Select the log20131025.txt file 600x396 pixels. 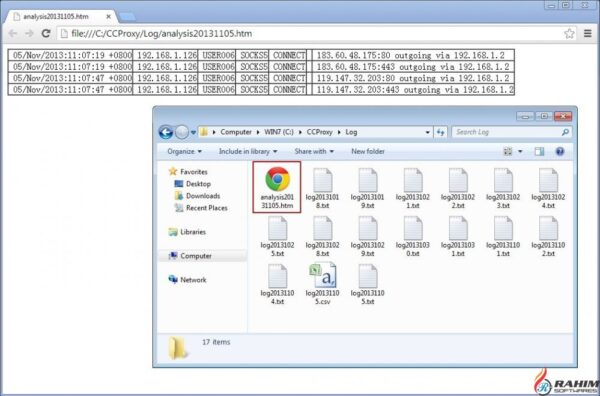(x=277, y=236)
